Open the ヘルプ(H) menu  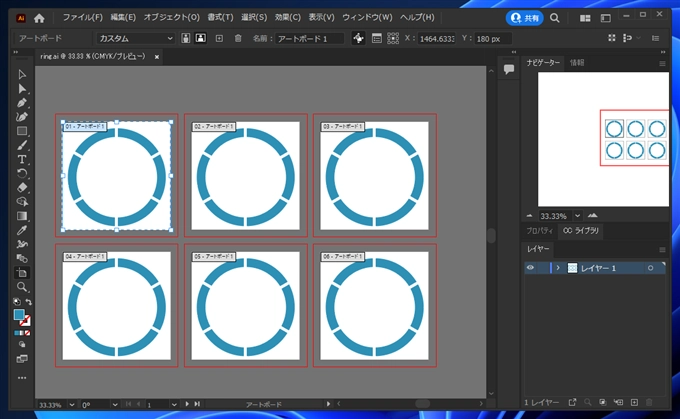pyautogui.click(x=417, y=17)
